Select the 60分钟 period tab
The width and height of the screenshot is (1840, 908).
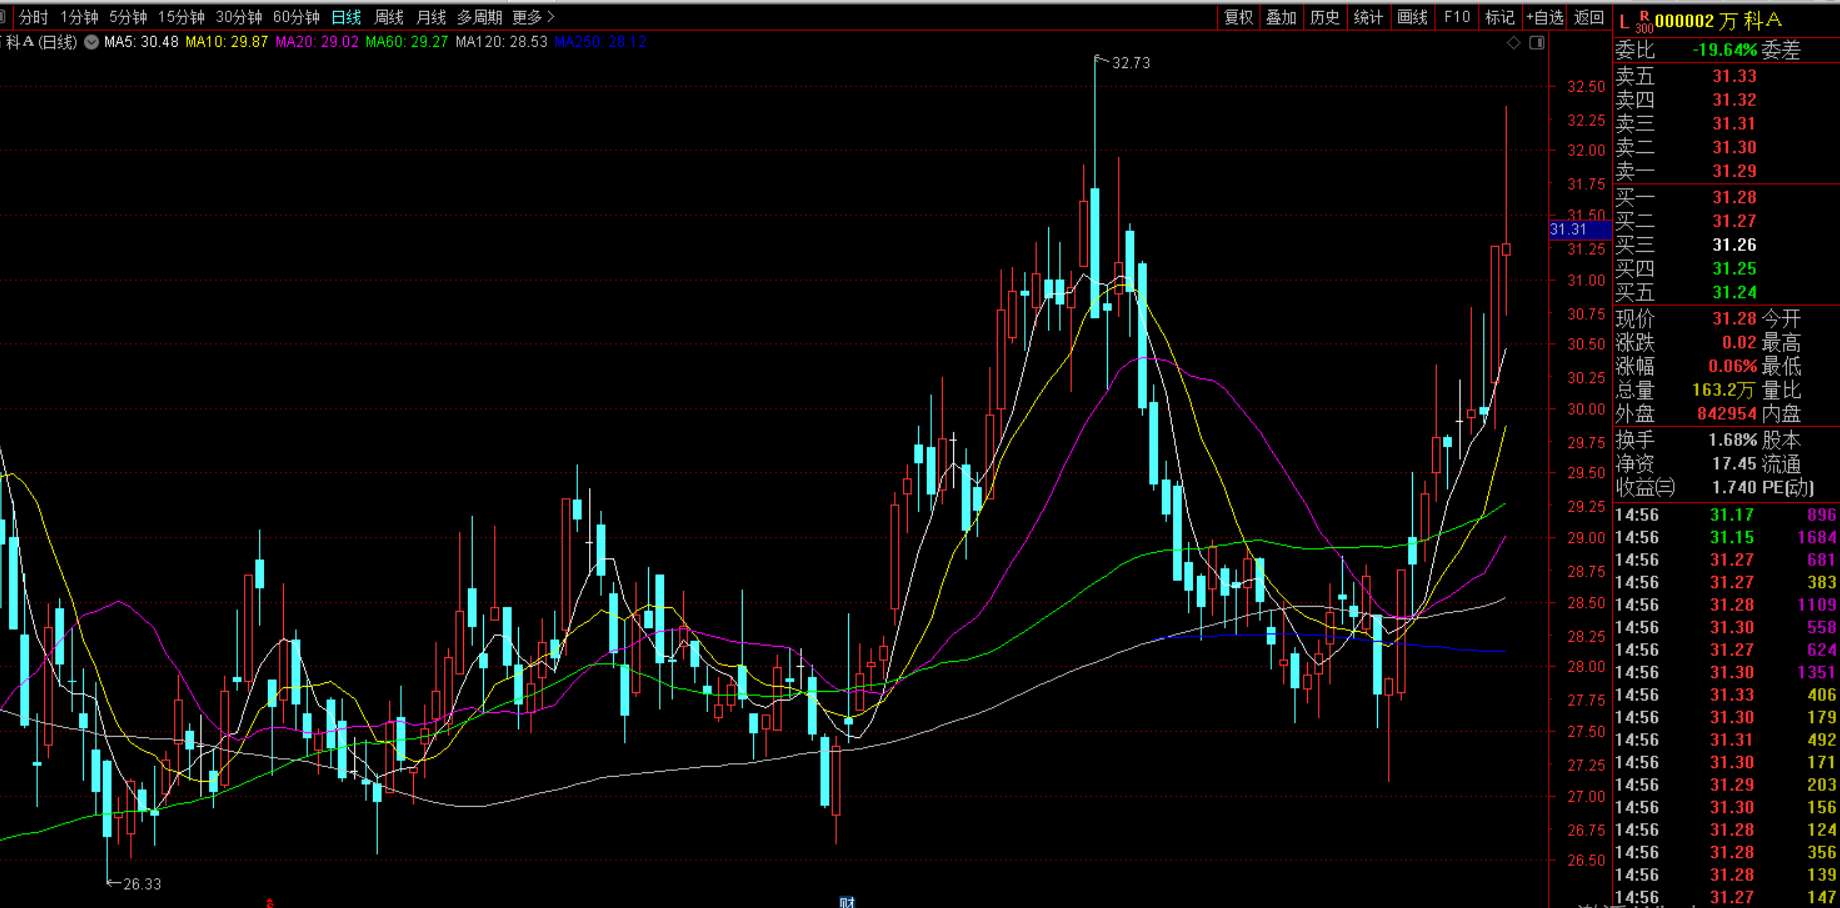[296, 17]
